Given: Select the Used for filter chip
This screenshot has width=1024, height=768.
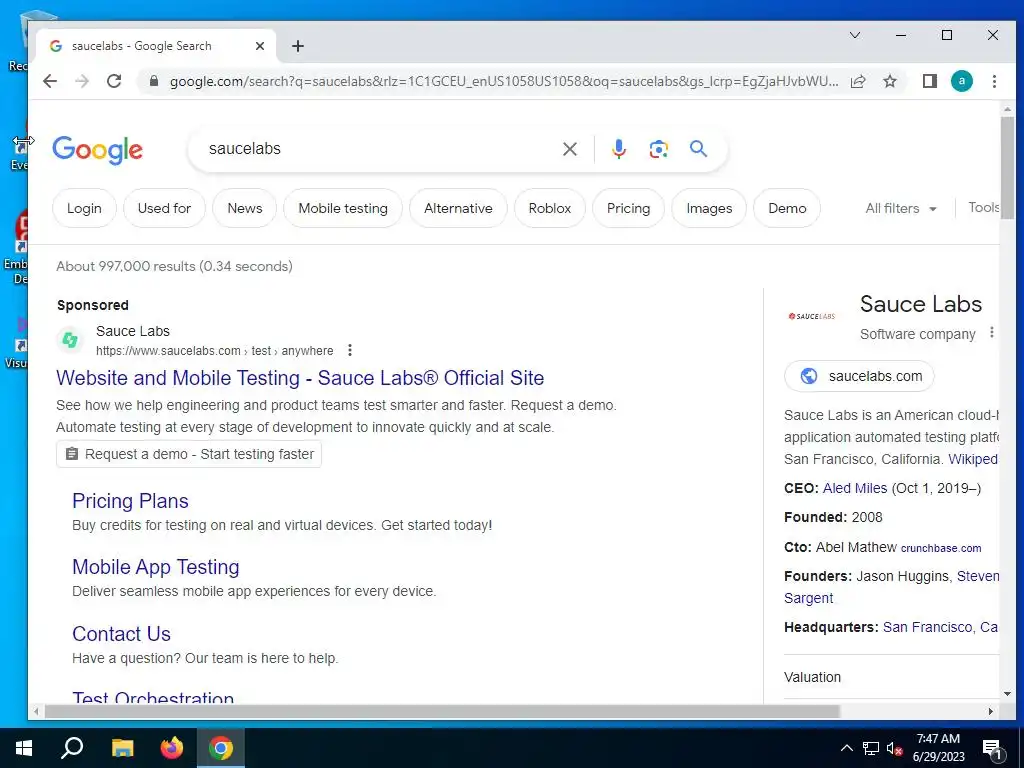Looking at the screenshot, I should click(164, 208).
